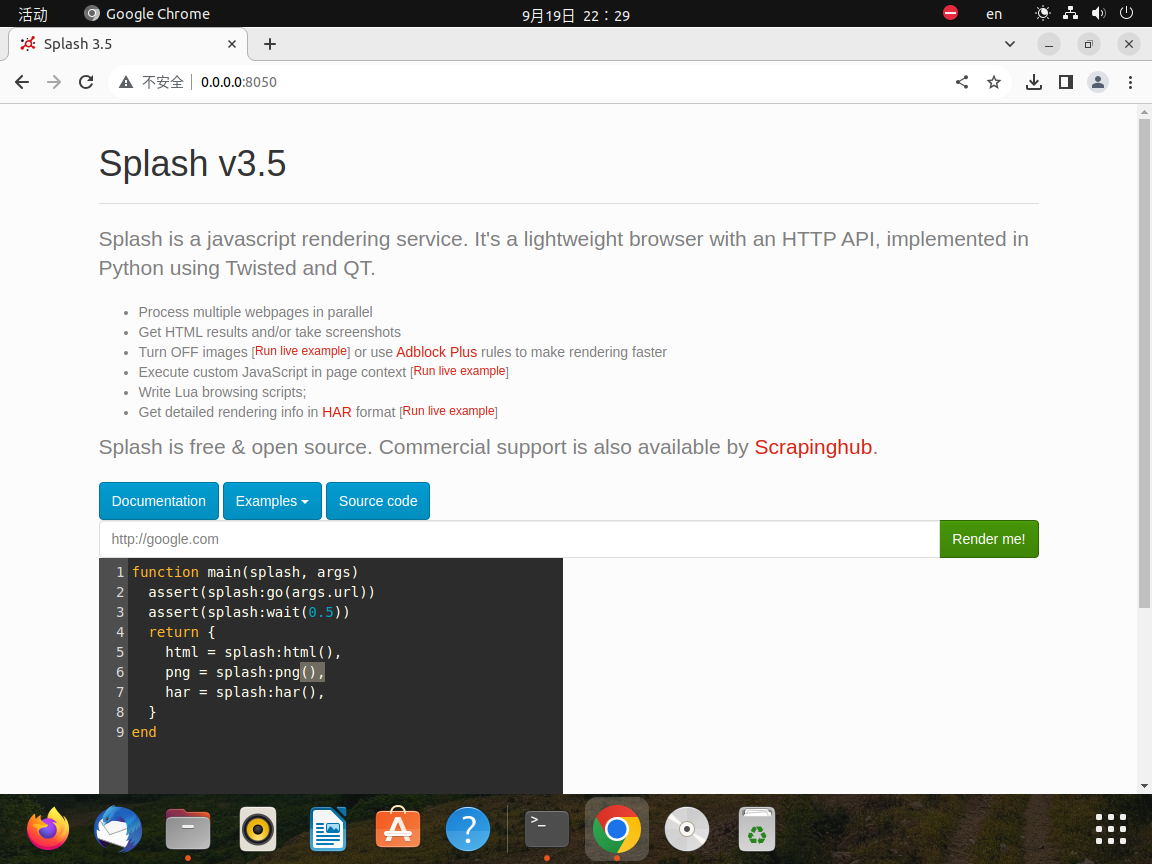1152x864 pixels.
Task: Open the clock and calendar panel
Action: pos(576,15)
